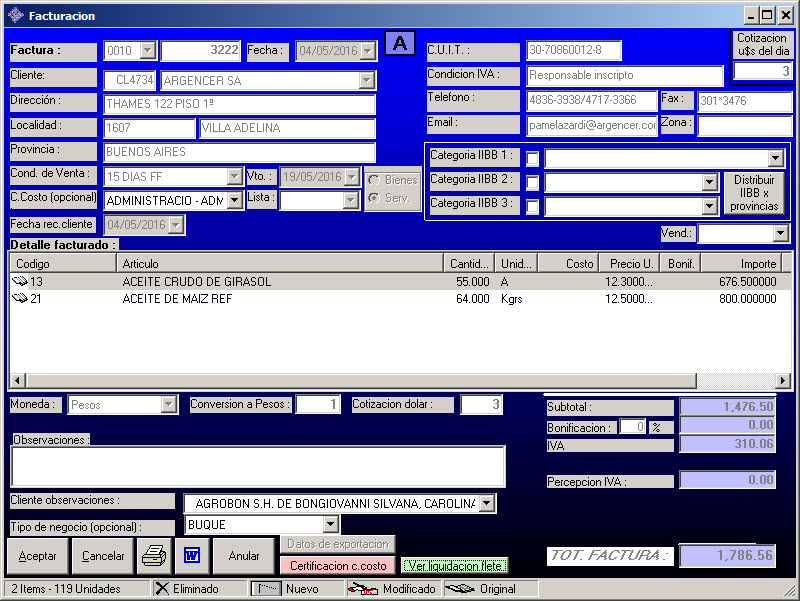Click the Importe column header
Image resolution: width=800 pixels, height=601 pixels.
click(x=739, y=263)
